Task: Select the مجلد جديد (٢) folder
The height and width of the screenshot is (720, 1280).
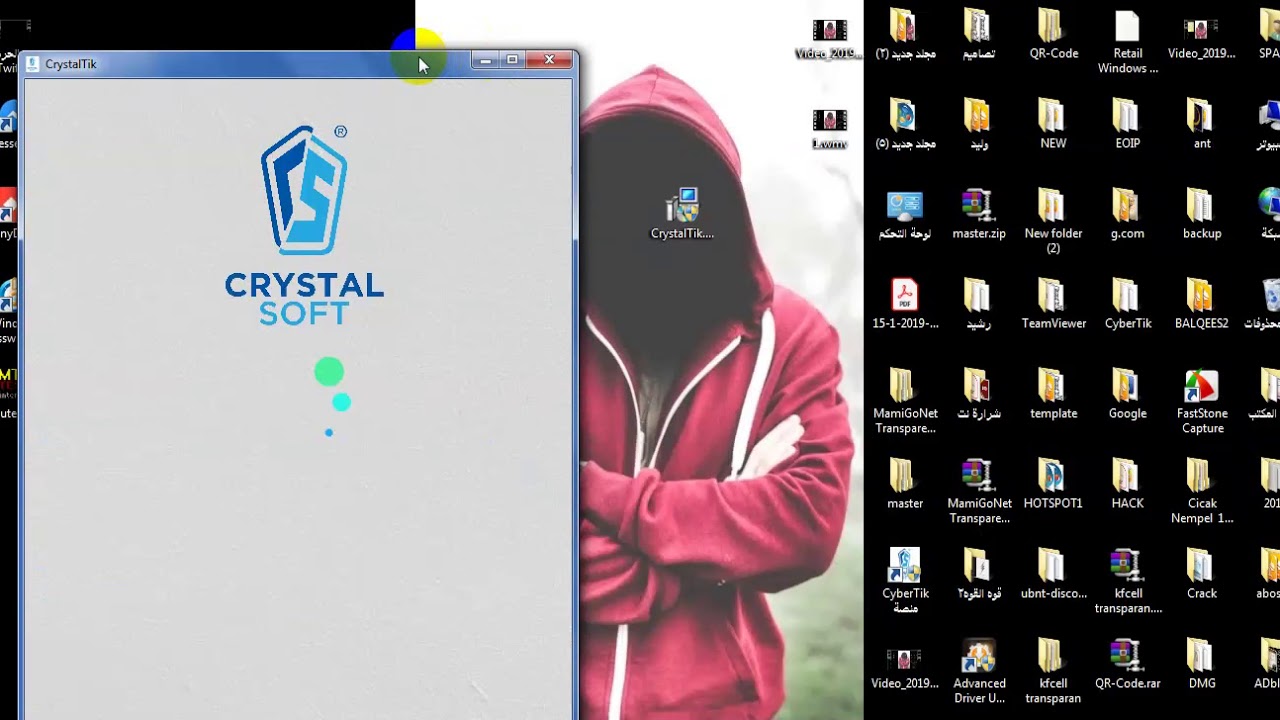Action: coord(904,35)
